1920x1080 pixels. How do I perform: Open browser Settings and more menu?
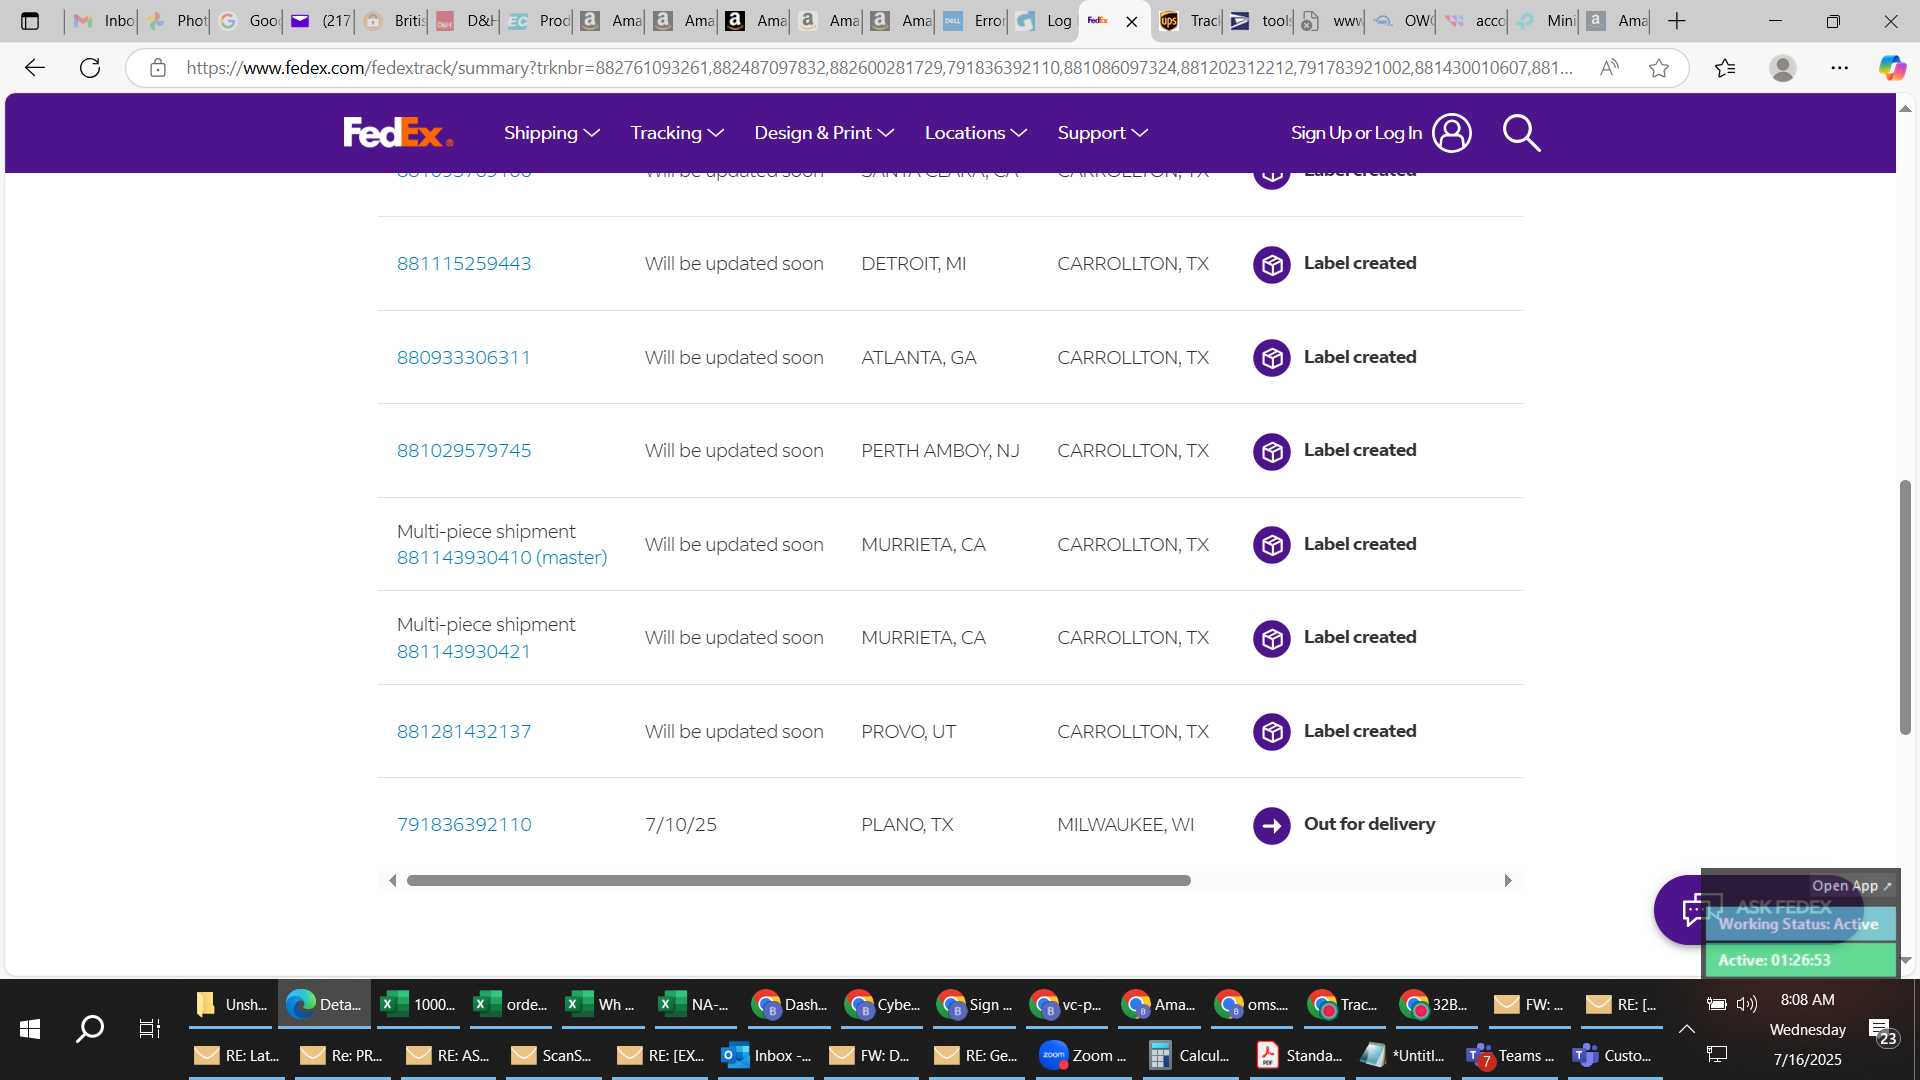click(1840, 68)
